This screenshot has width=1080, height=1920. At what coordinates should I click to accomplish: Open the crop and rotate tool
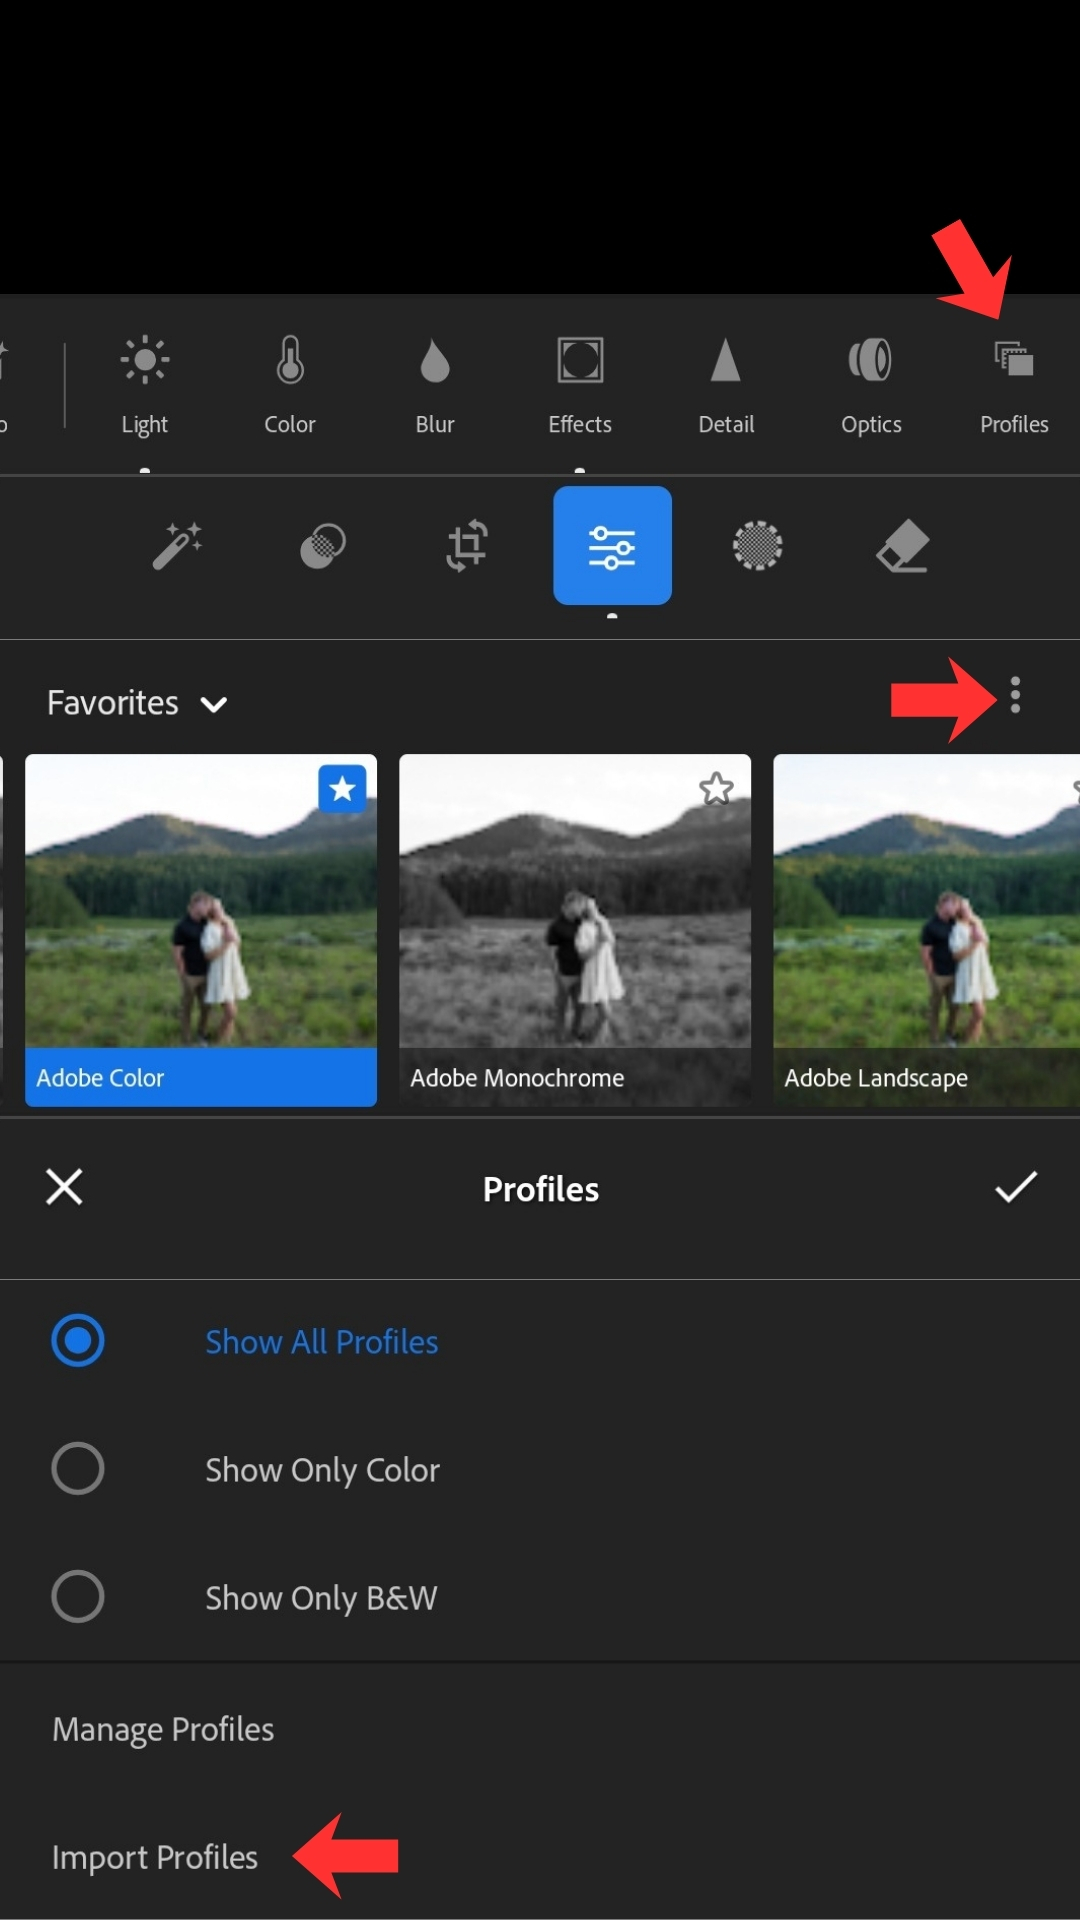(467, 546)
